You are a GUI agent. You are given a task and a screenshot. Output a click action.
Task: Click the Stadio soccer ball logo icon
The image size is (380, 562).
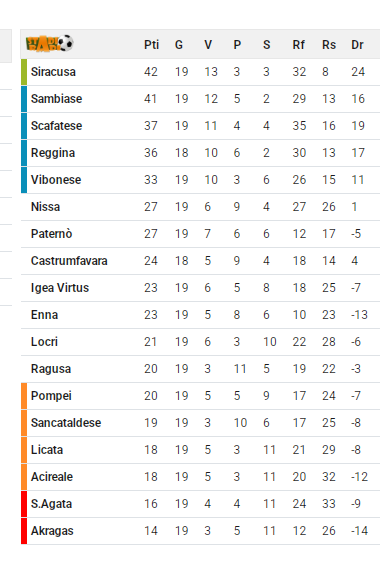tap(49, 43)
